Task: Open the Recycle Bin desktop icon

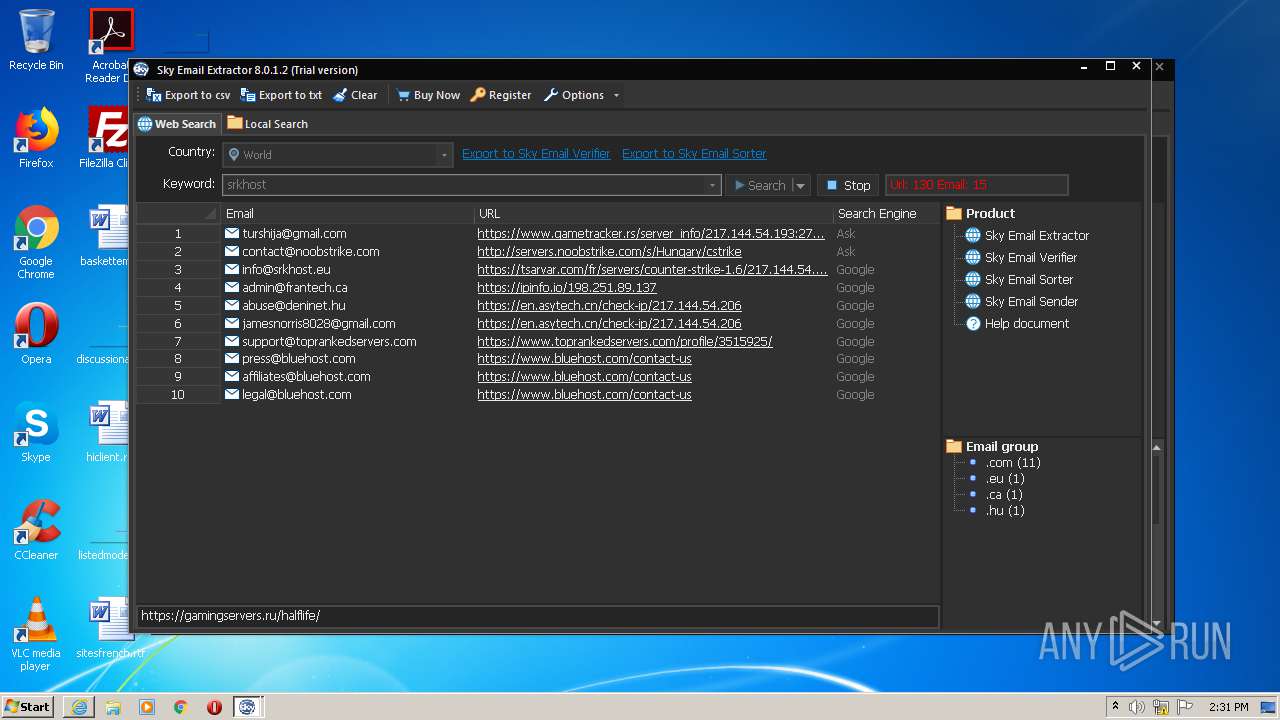Action: coord(36,40)
